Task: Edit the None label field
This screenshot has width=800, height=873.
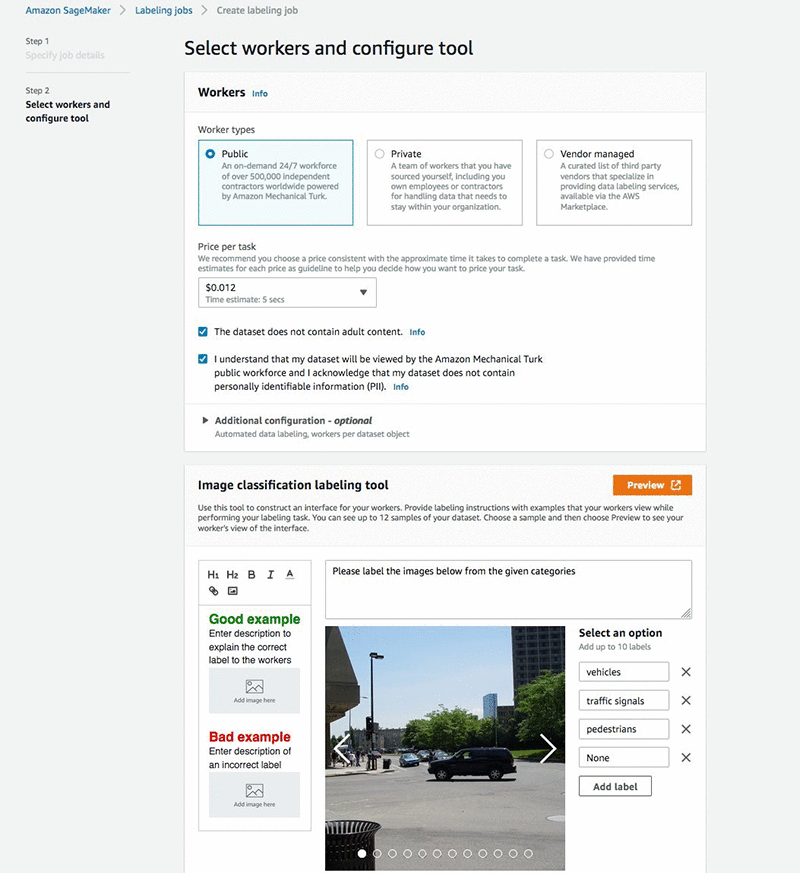Action: point(624,757)
